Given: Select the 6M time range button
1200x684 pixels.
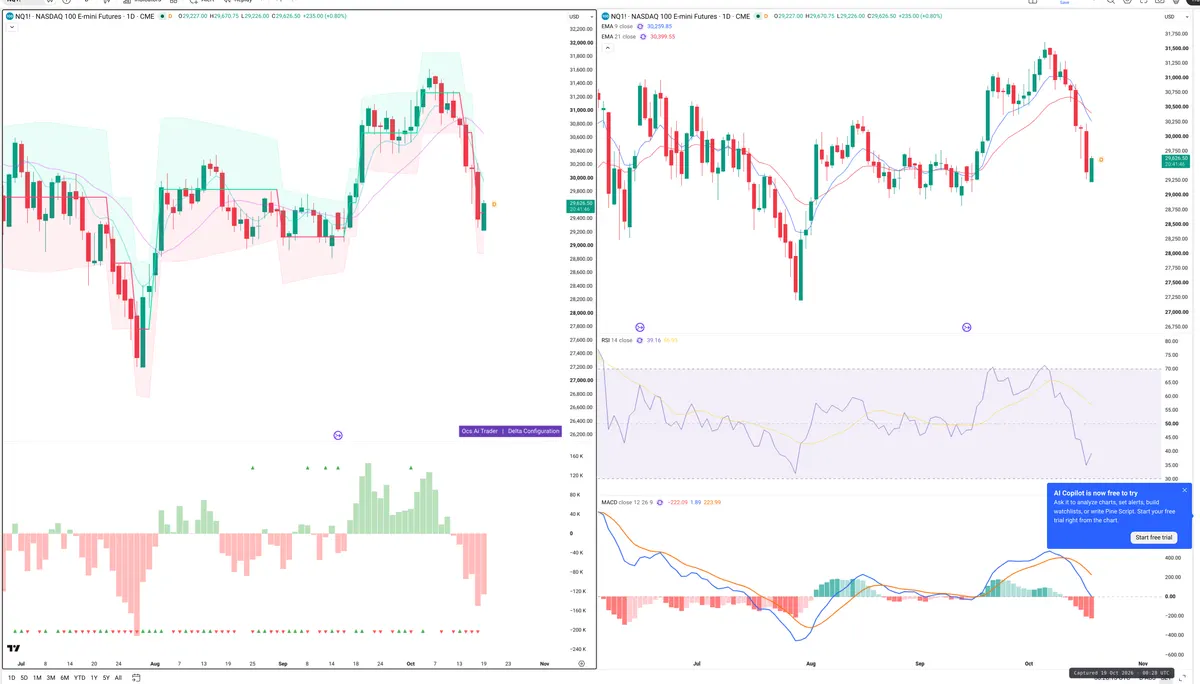Looking at the screenshot, I should coord(64,677).
